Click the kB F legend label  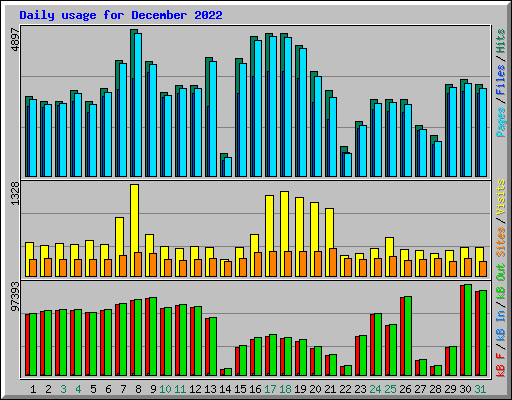(x=501, y=365)
